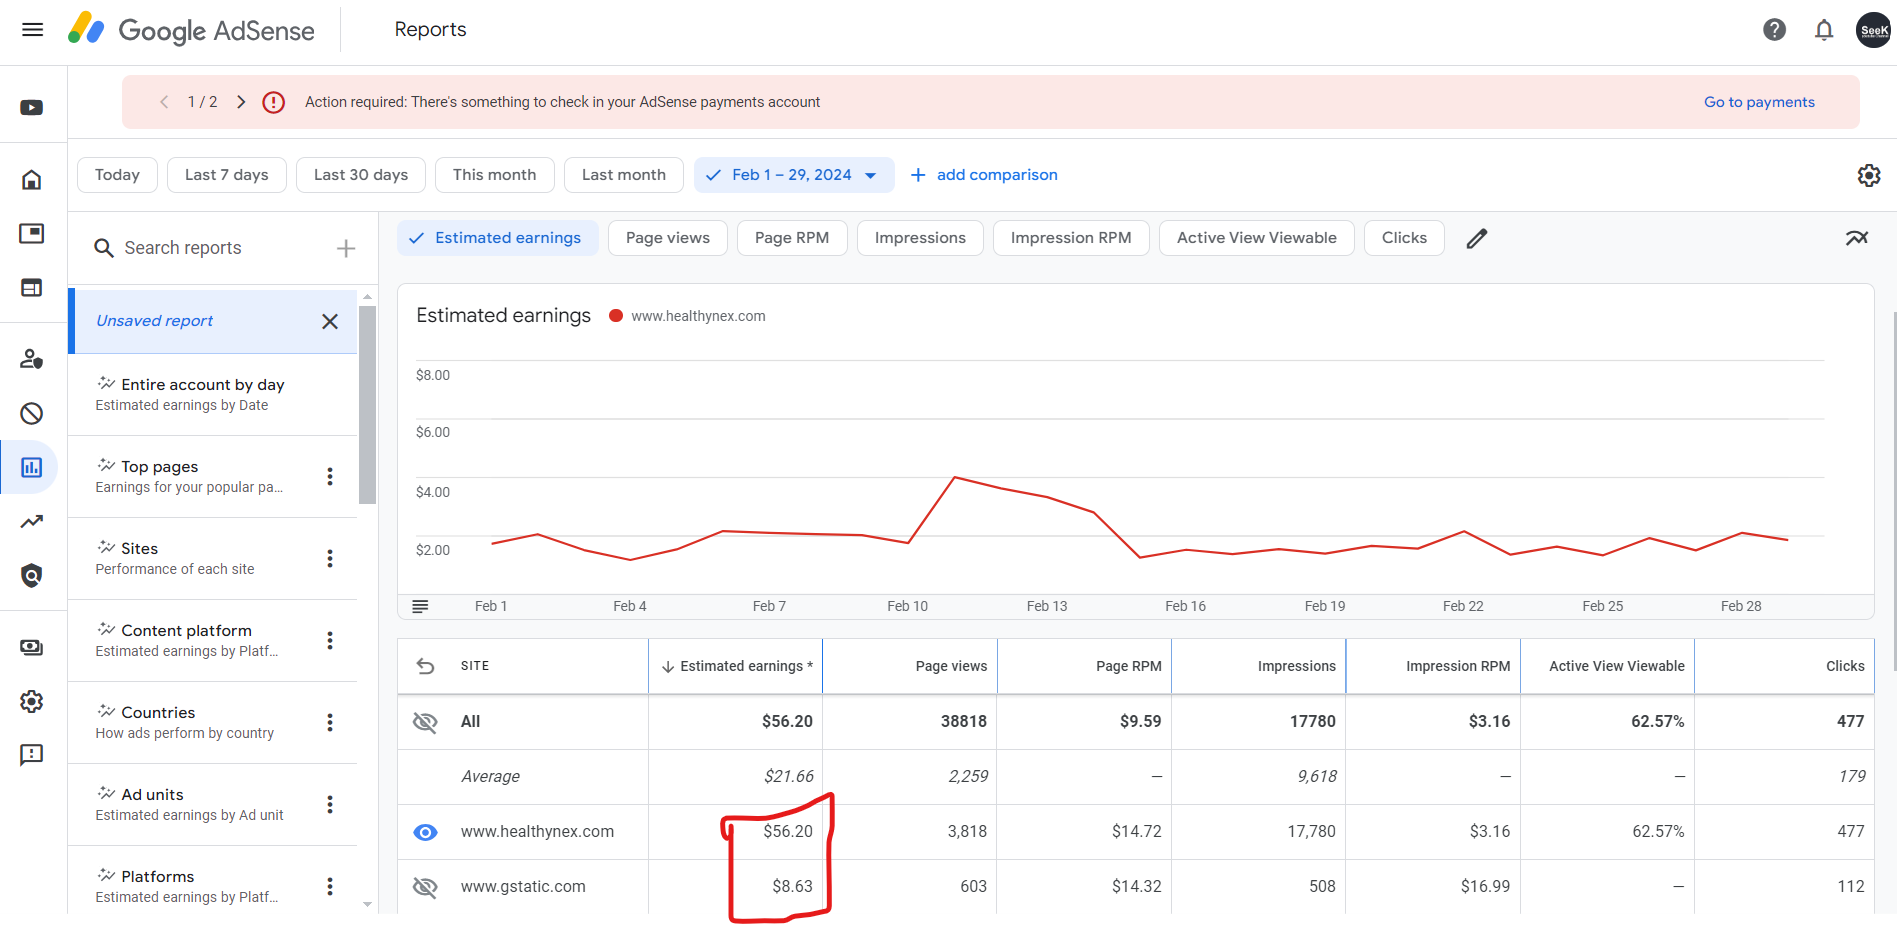Viewport: 1897px width, 925px height.
Task: Open Entire account by day report
Action: coord(213,394)
